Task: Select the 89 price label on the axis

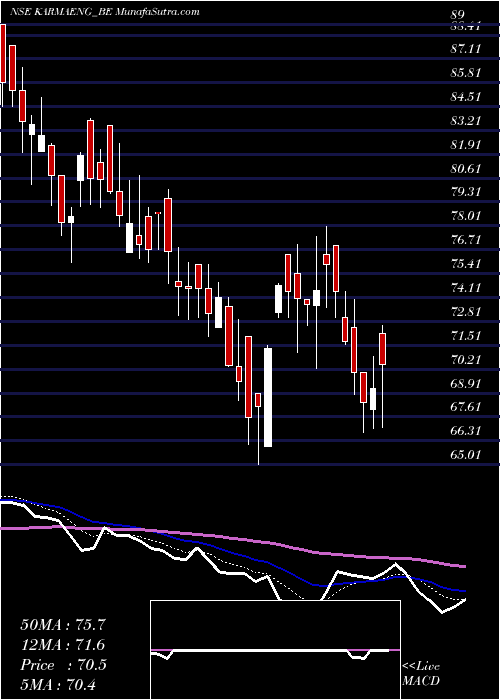Action: 458,16
